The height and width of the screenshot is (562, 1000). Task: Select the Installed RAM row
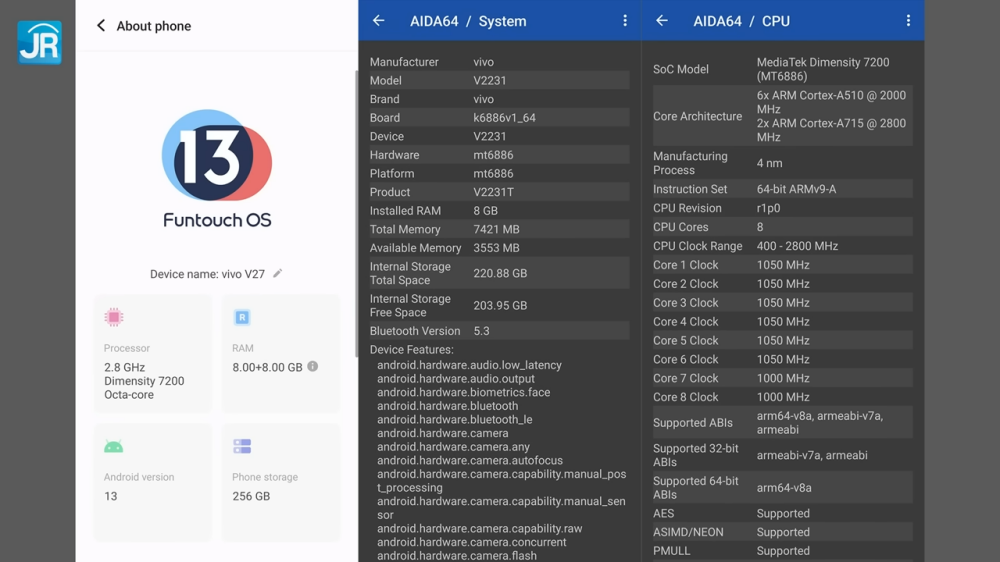(x=498, y=211)
